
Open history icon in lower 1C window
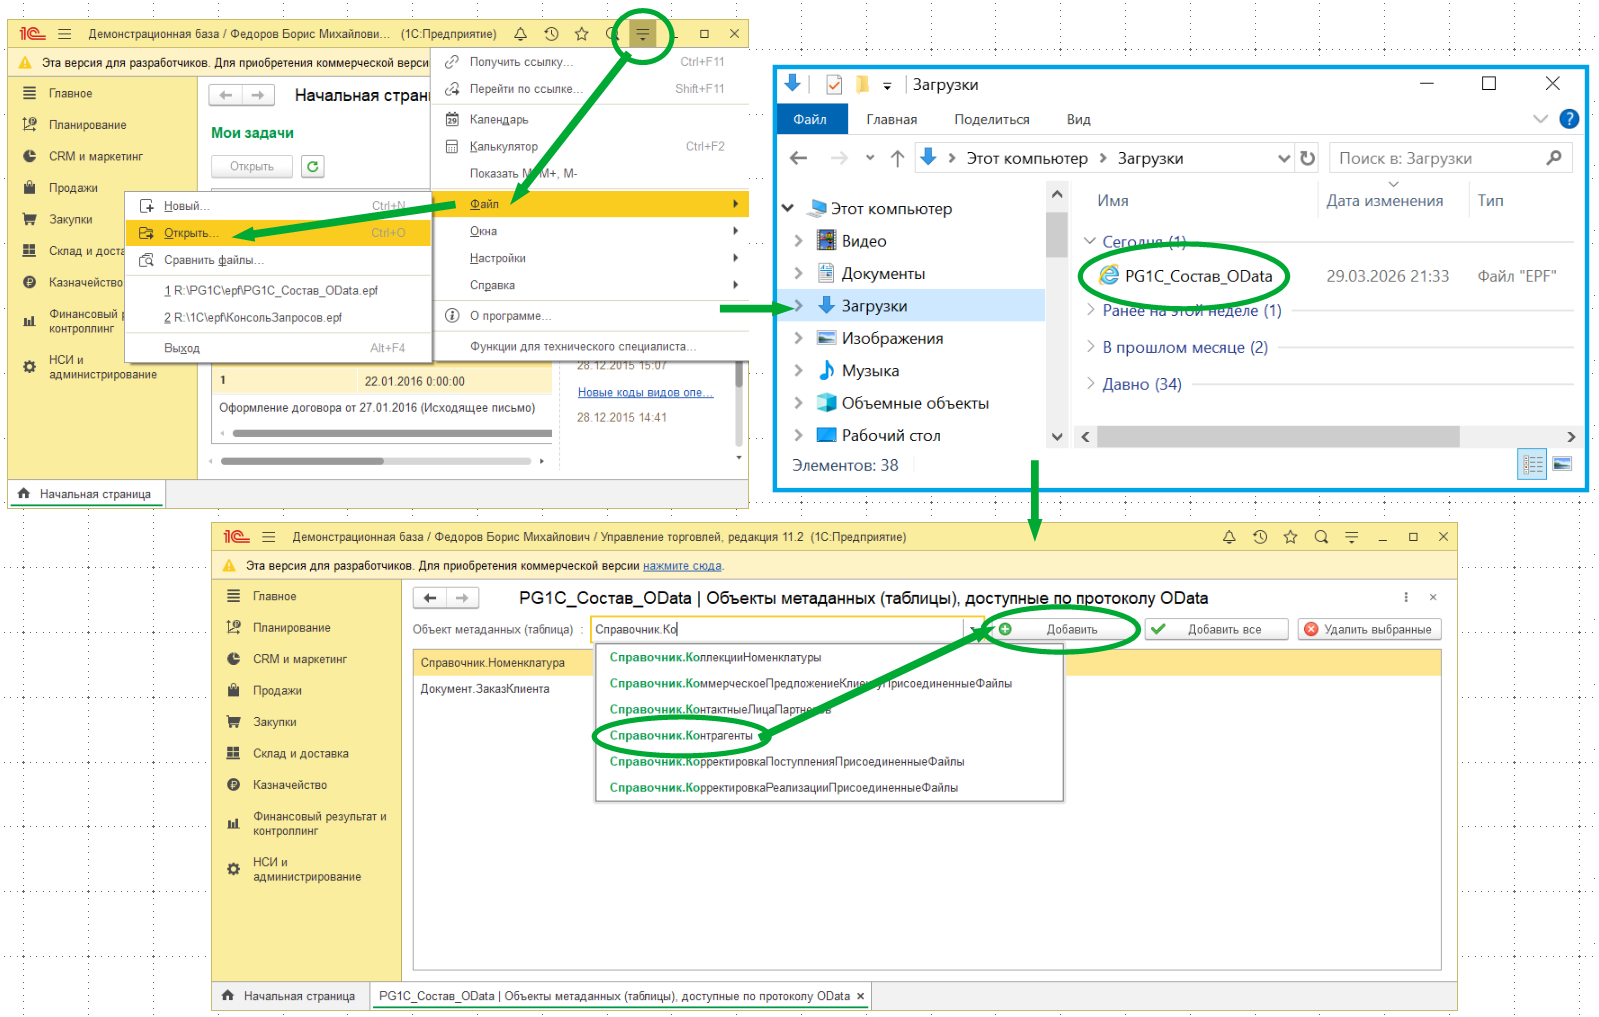1260,537
